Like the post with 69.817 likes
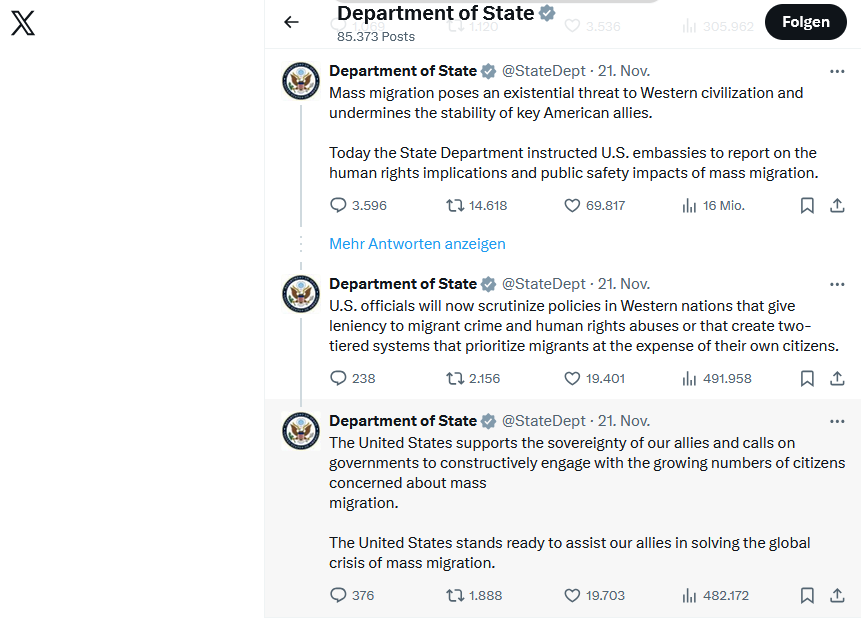The height and width of the screenshot is (618, 861). [572, 206]
